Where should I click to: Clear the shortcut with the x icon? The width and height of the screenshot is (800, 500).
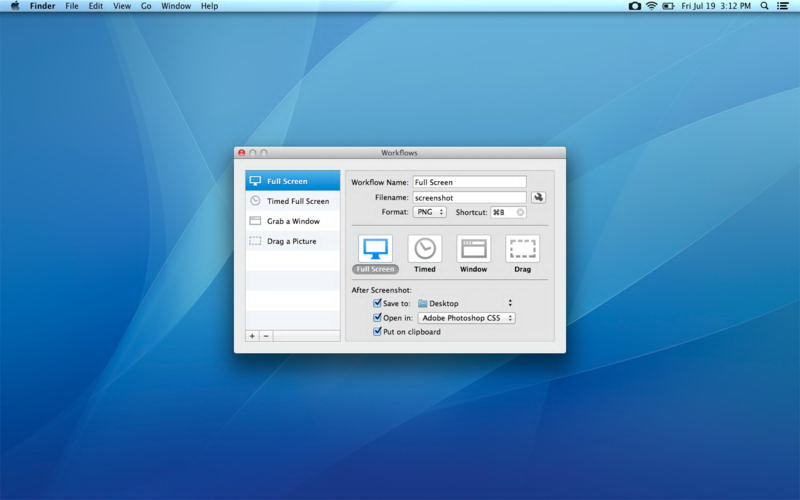(520, 212)
